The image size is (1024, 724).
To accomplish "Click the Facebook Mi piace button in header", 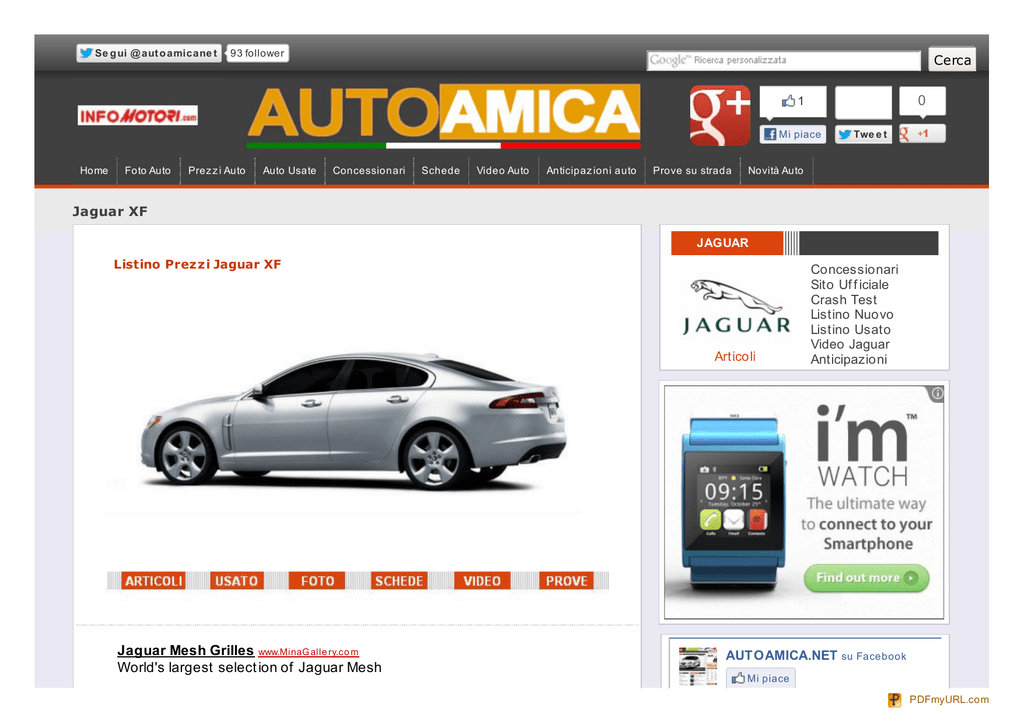I will [793, 134].
